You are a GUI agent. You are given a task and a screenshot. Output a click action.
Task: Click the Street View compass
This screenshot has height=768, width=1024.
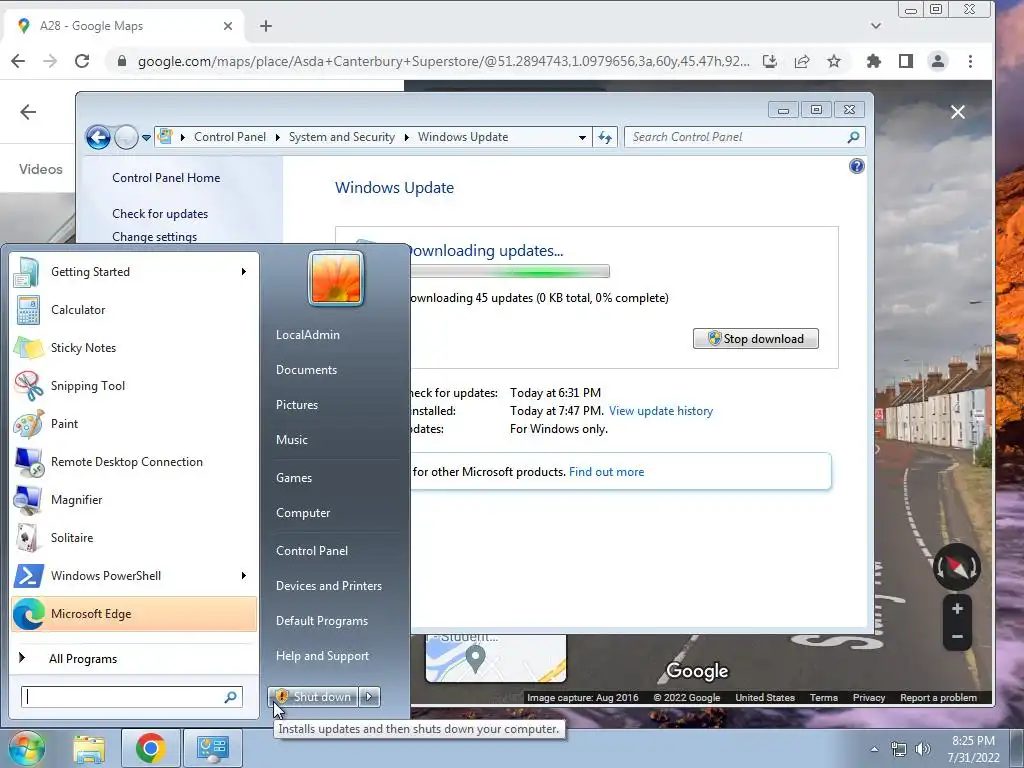[x=957, y=567]
